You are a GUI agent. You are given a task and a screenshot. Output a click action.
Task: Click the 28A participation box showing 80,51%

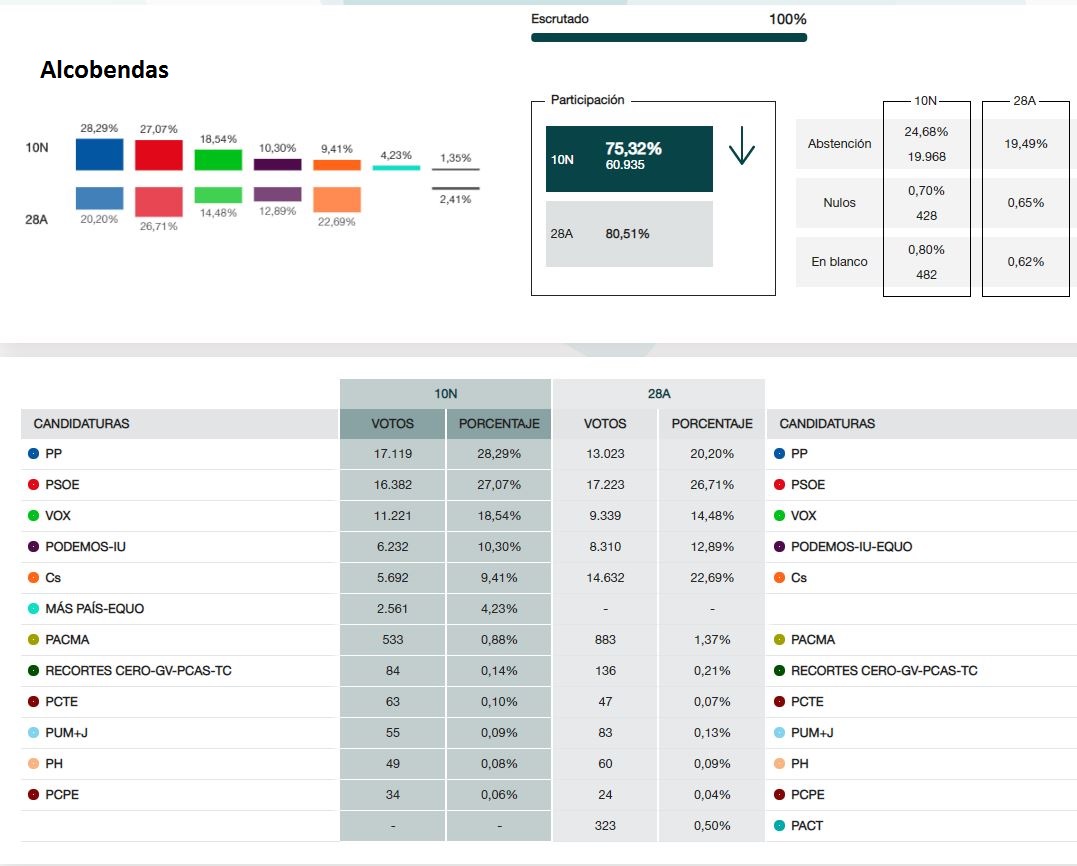[629, 234]
